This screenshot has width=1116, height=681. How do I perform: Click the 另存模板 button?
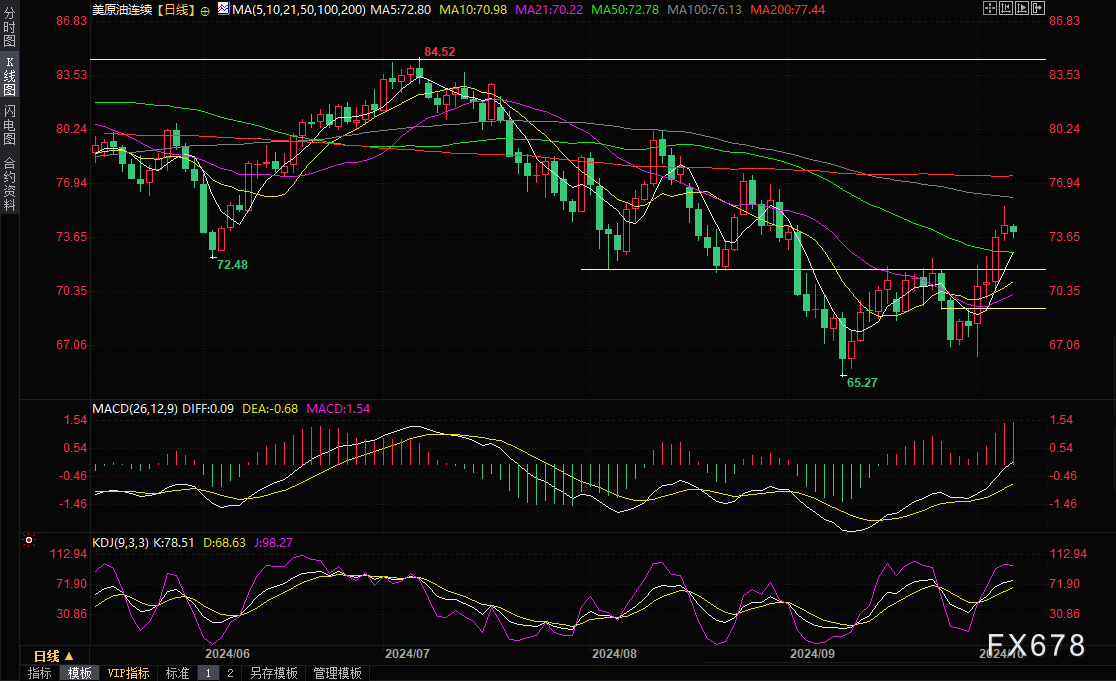tap(273, 673)
